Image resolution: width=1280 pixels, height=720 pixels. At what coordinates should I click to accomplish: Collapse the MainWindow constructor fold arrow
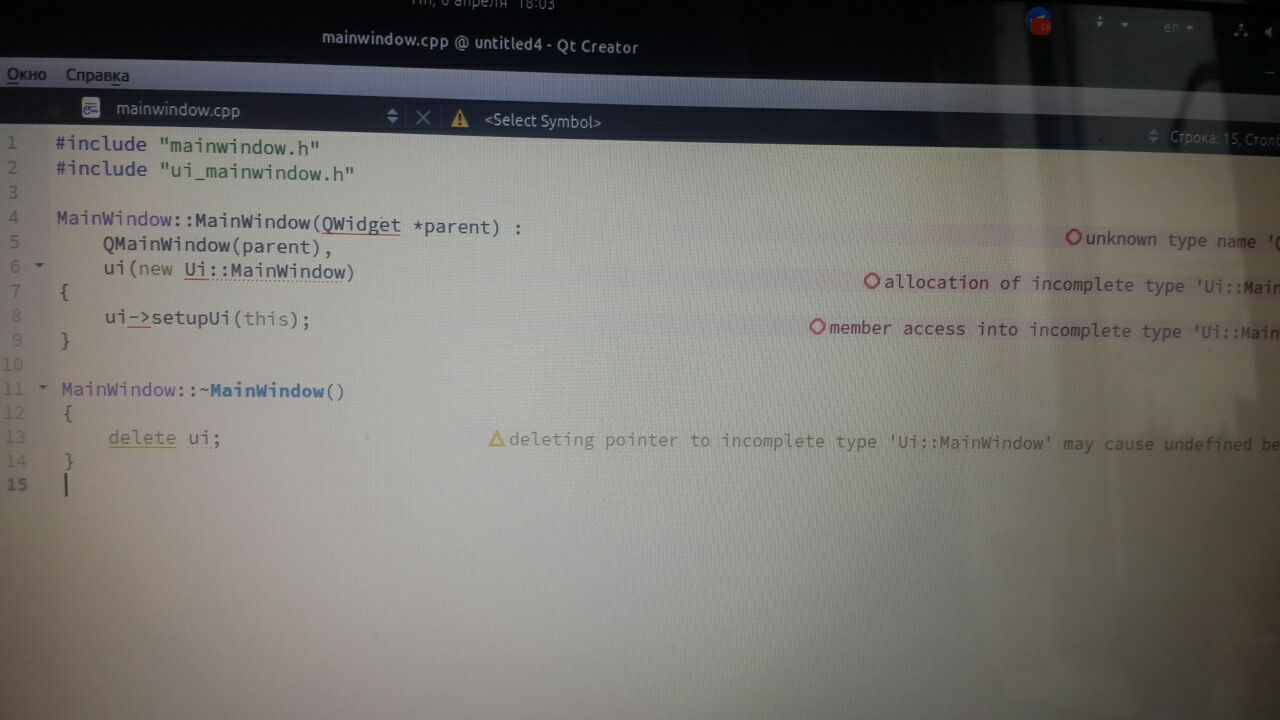point(39,266)
